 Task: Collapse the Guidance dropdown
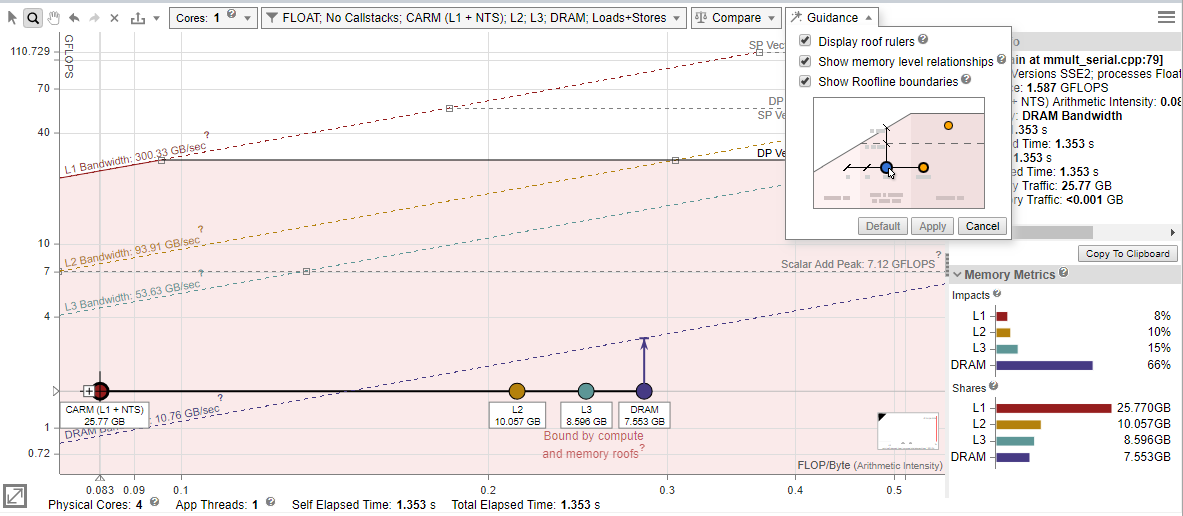[831, 17]
